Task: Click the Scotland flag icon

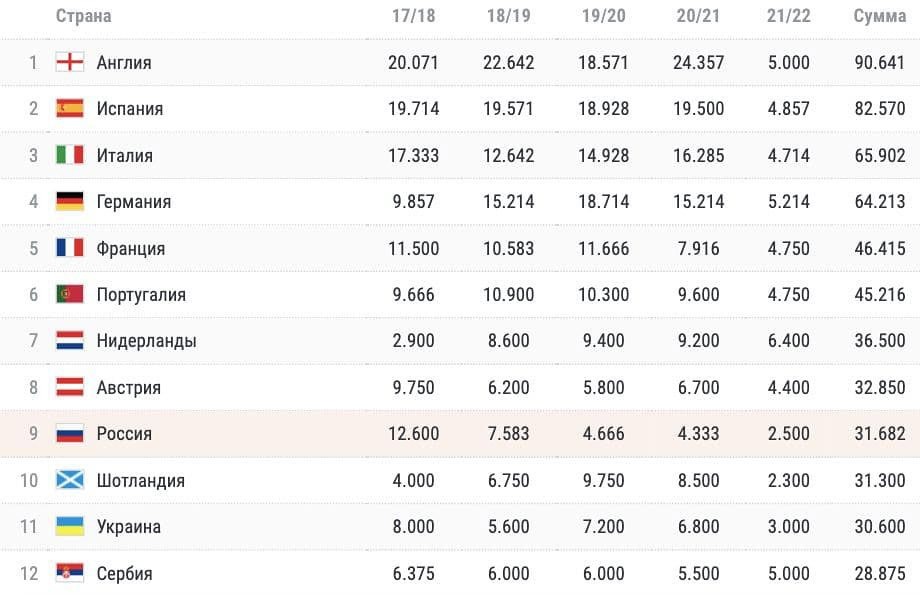Action: (70, 479)
